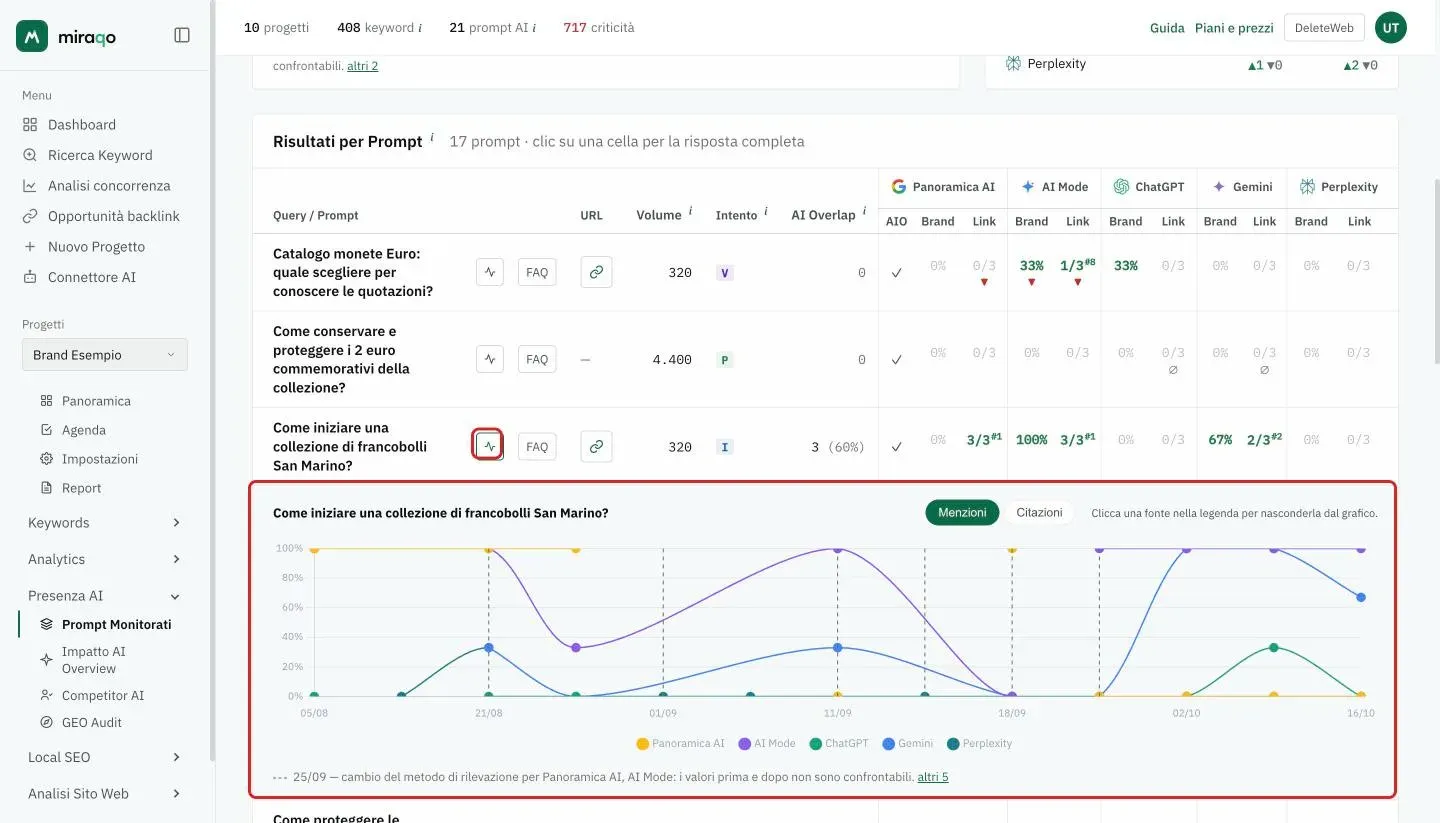The image size is (1440, 823).
Task: Hide Perplexity series in chart legend
Action: [979, 744]
